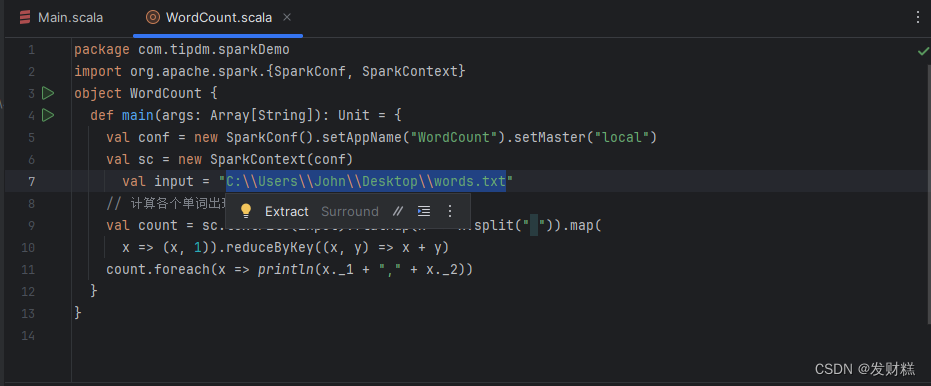
Task: Open more actions in the floating toolbar
Action: (x=449, y=211)
